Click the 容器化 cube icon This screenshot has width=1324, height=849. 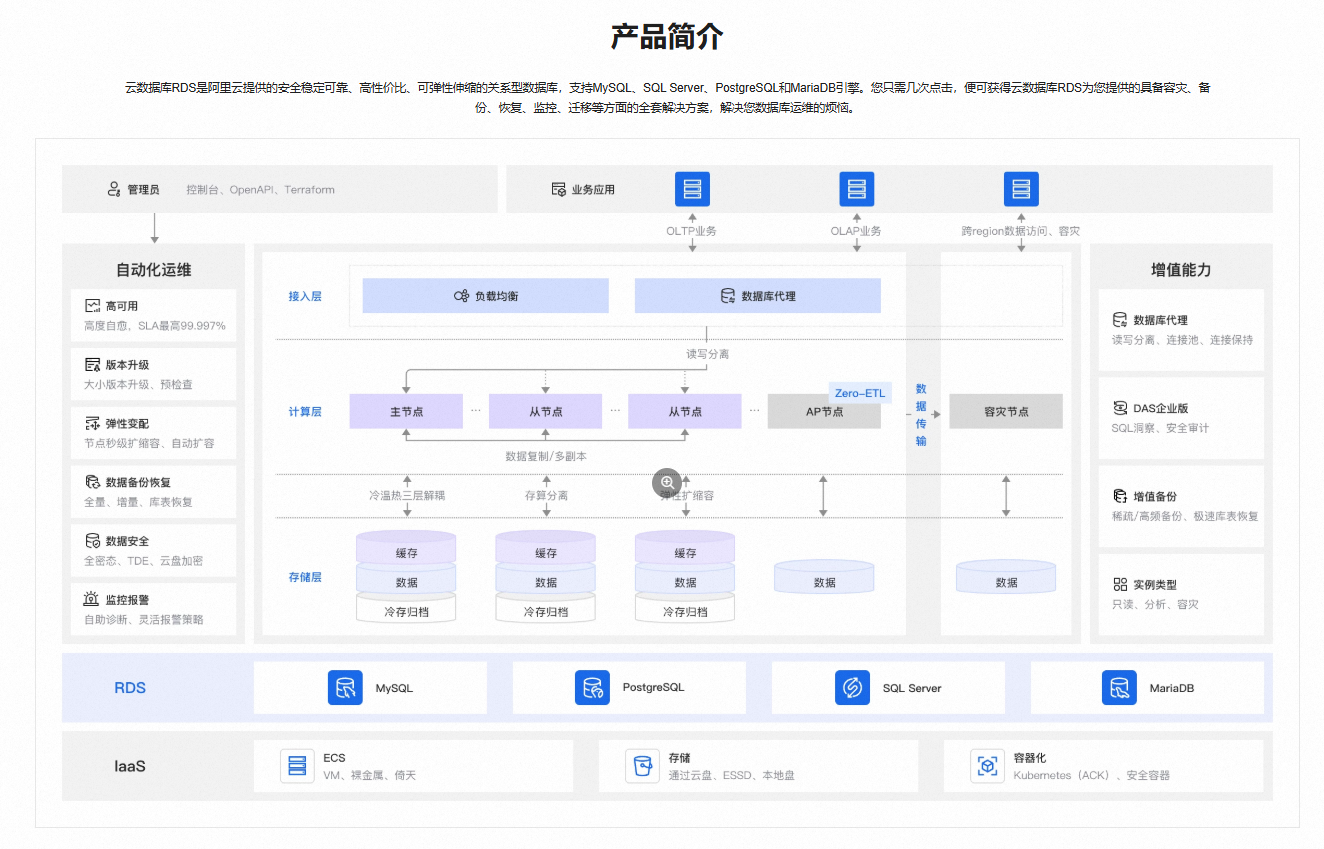(x=987, y=766)
